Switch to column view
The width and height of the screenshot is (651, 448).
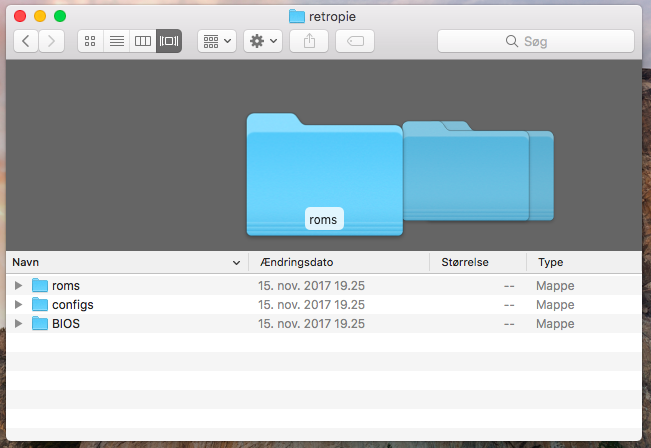[143, 41]
